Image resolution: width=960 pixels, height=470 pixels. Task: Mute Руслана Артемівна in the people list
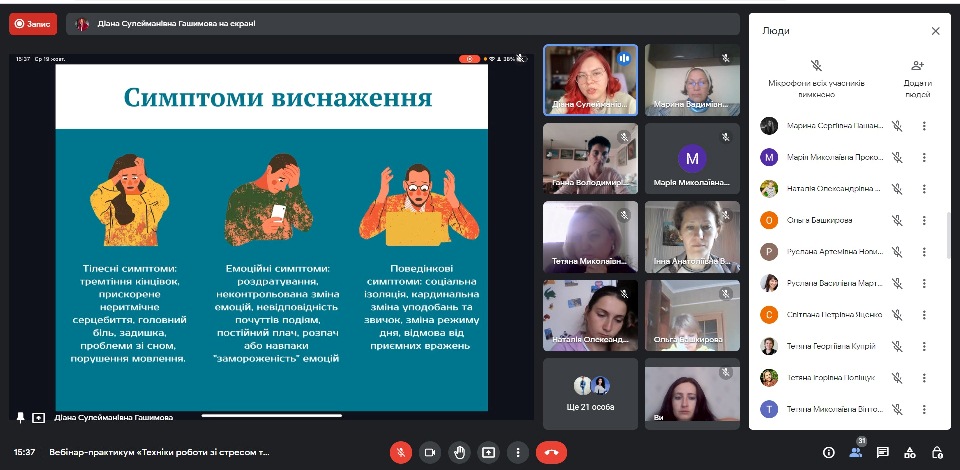[x=896, y=252]
